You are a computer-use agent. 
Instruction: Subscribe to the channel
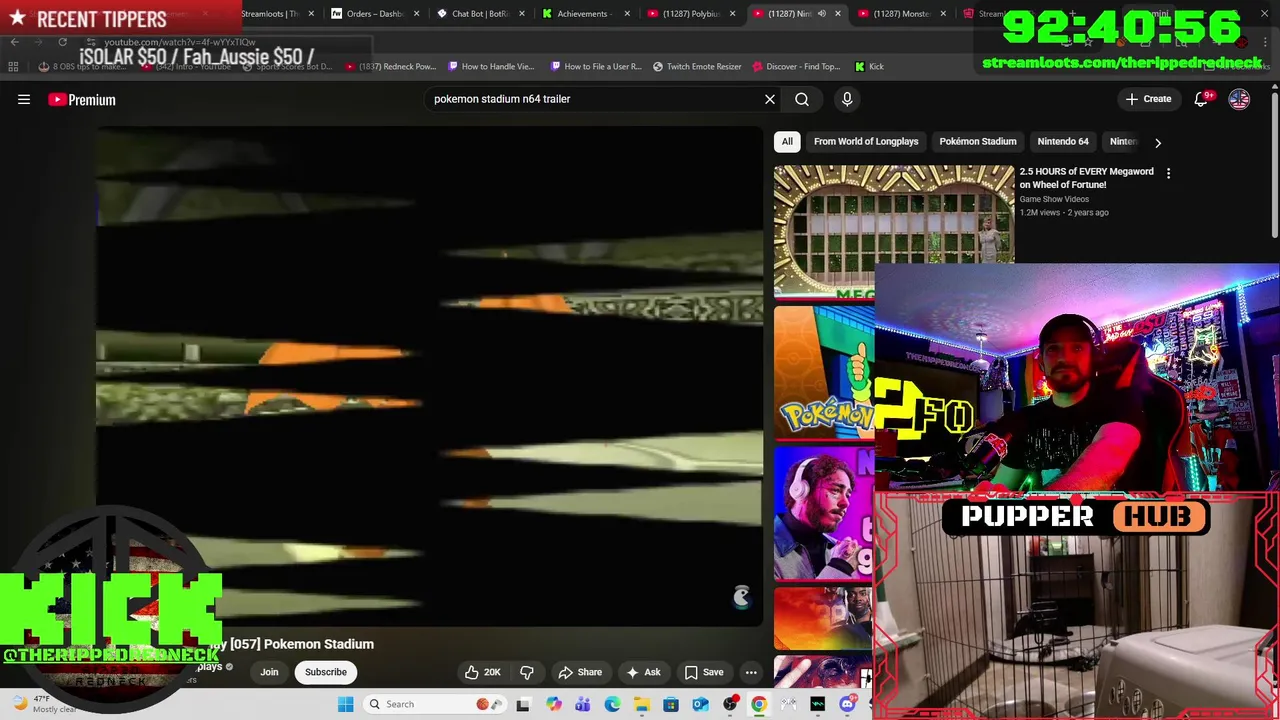(x=326, y=672)
